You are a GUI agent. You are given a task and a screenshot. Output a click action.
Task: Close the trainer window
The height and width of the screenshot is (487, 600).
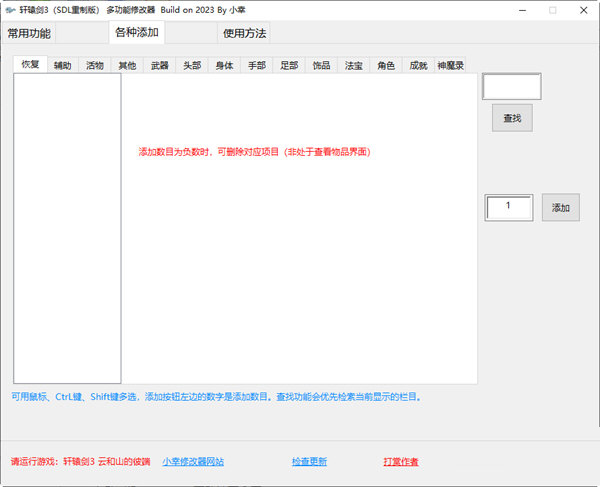click(583, 10)
